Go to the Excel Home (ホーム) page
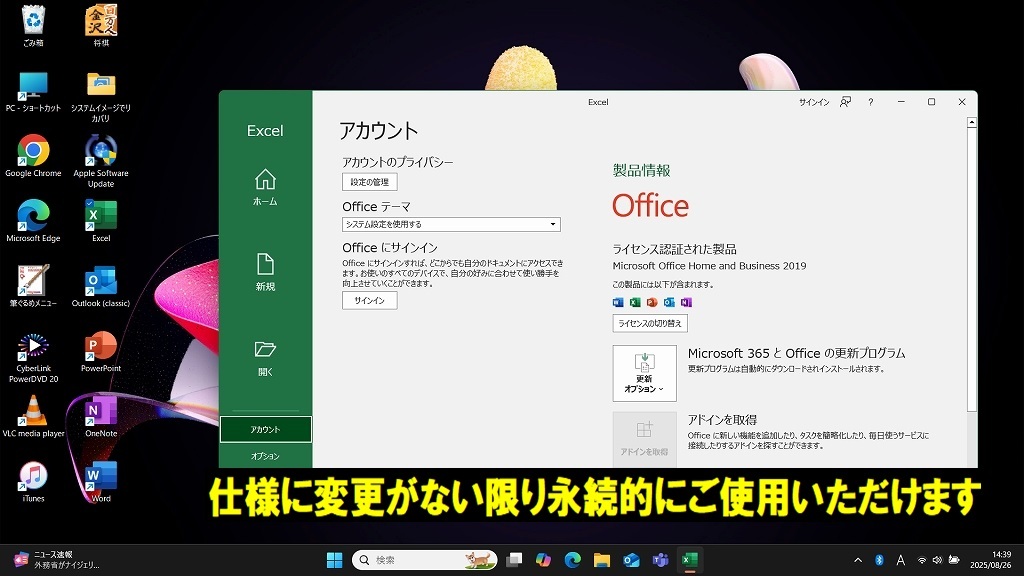This screenshot has width=1024, height=576. 265,187
